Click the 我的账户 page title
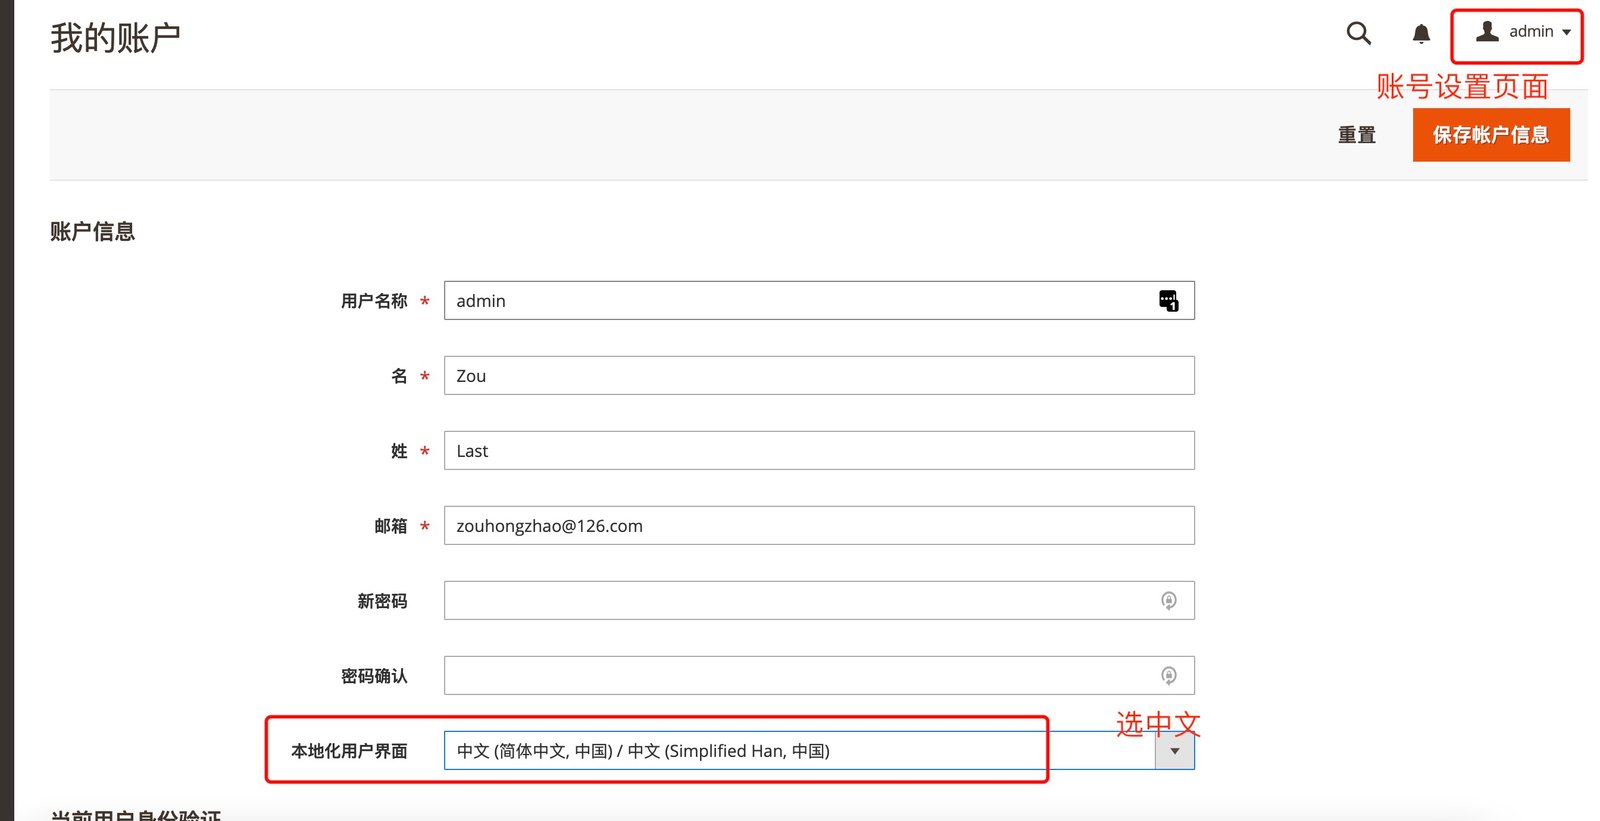The height and width of the screenshot is (821, 1600). (116, 38)
